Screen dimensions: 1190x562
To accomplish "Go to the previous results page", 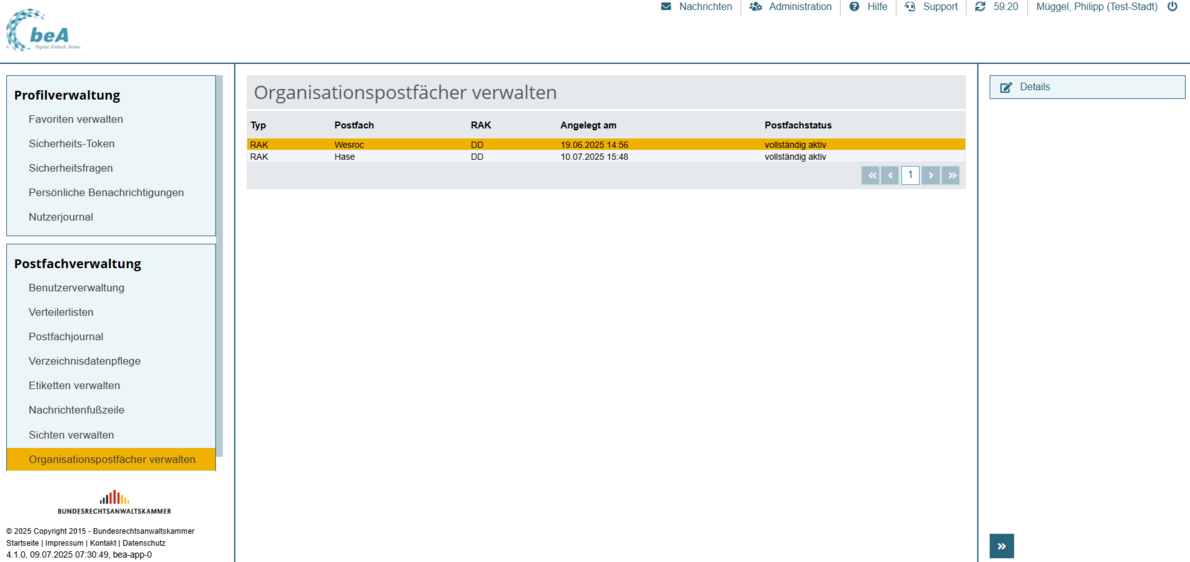I will (890, 176).
